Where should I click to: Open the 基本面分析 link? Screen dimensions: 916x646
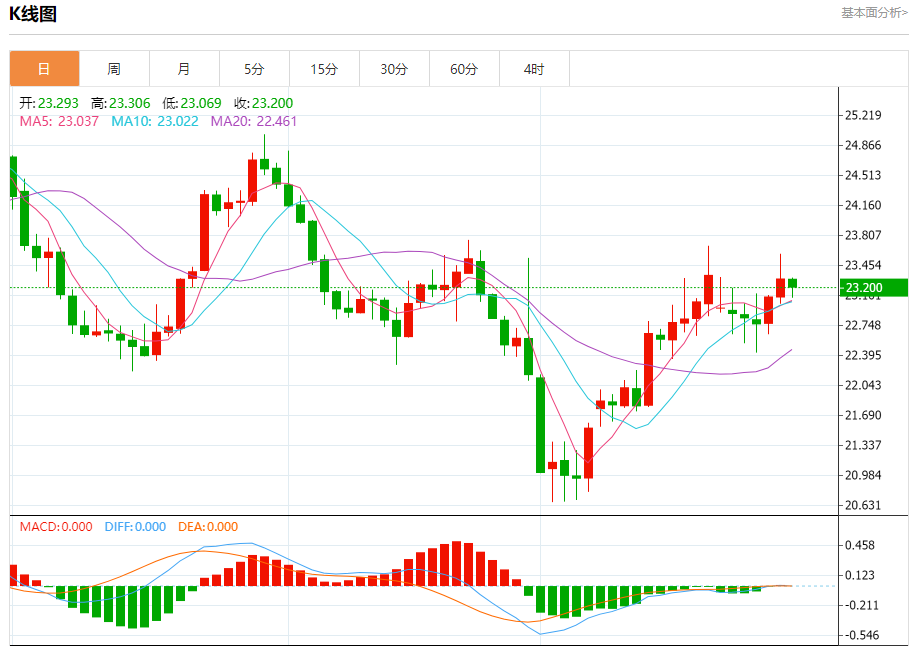pyautogui.click(x=874, y=13)
